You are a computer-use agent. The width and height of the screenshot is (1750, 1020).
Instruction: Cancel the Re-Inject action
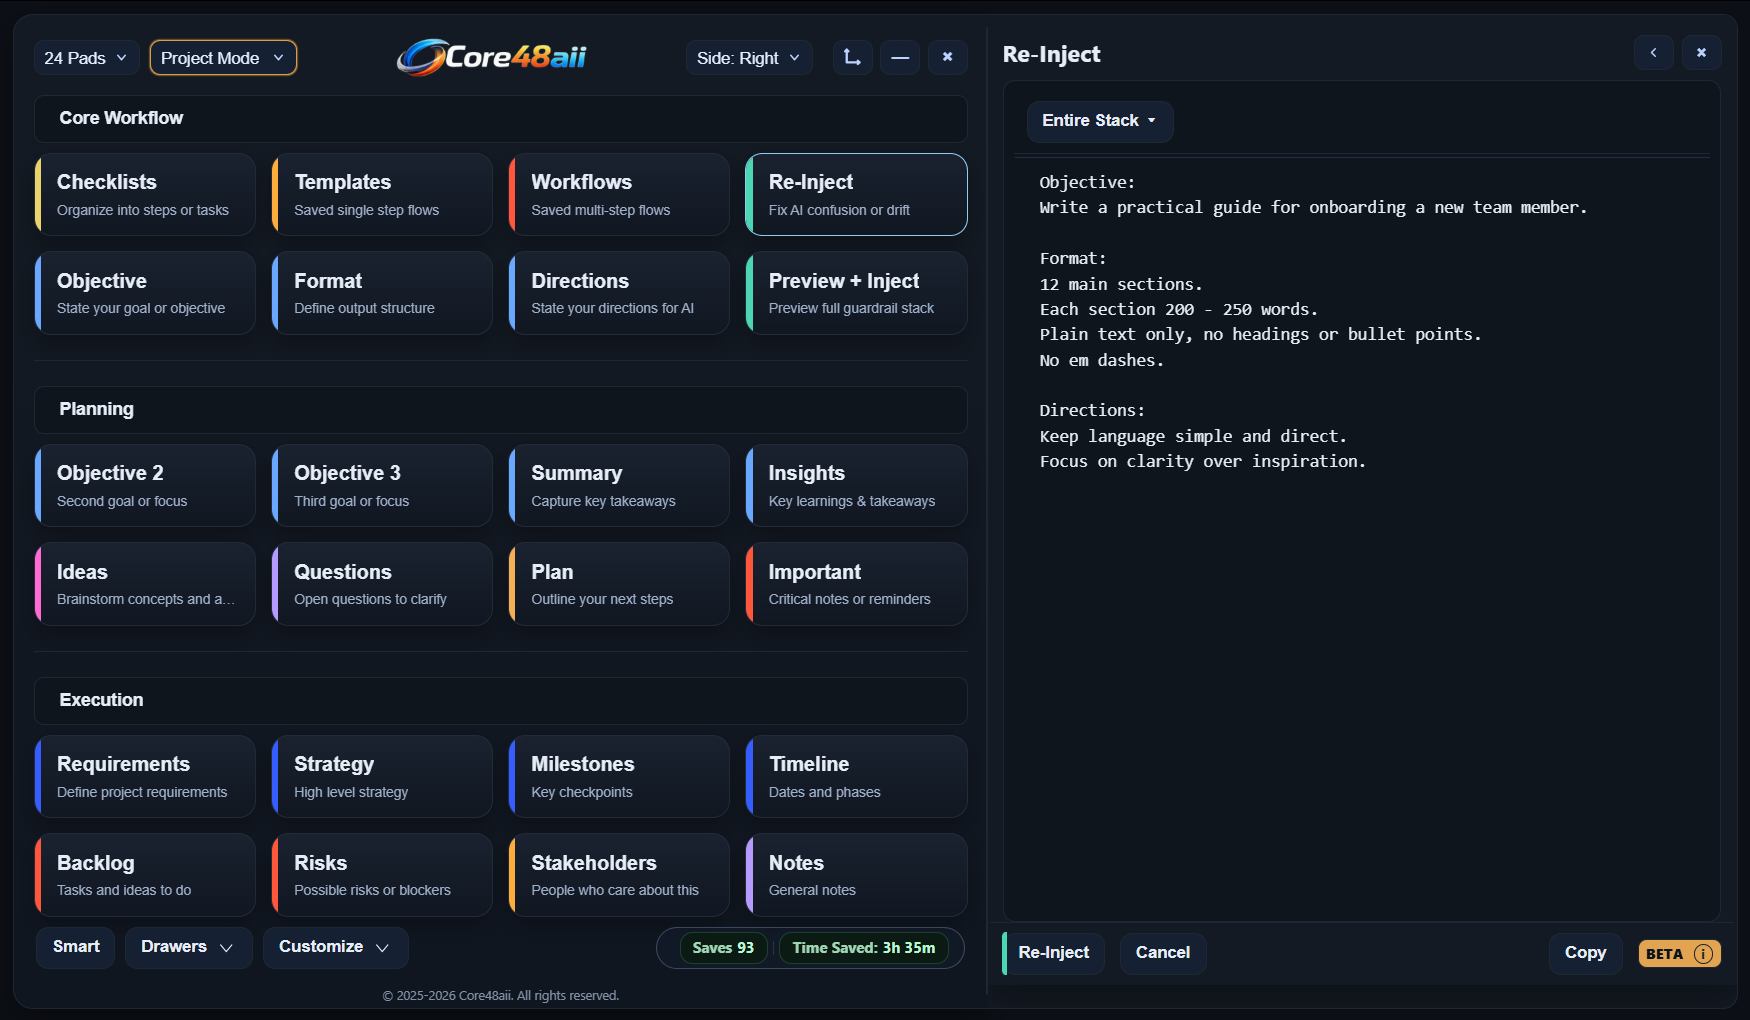1162,953
